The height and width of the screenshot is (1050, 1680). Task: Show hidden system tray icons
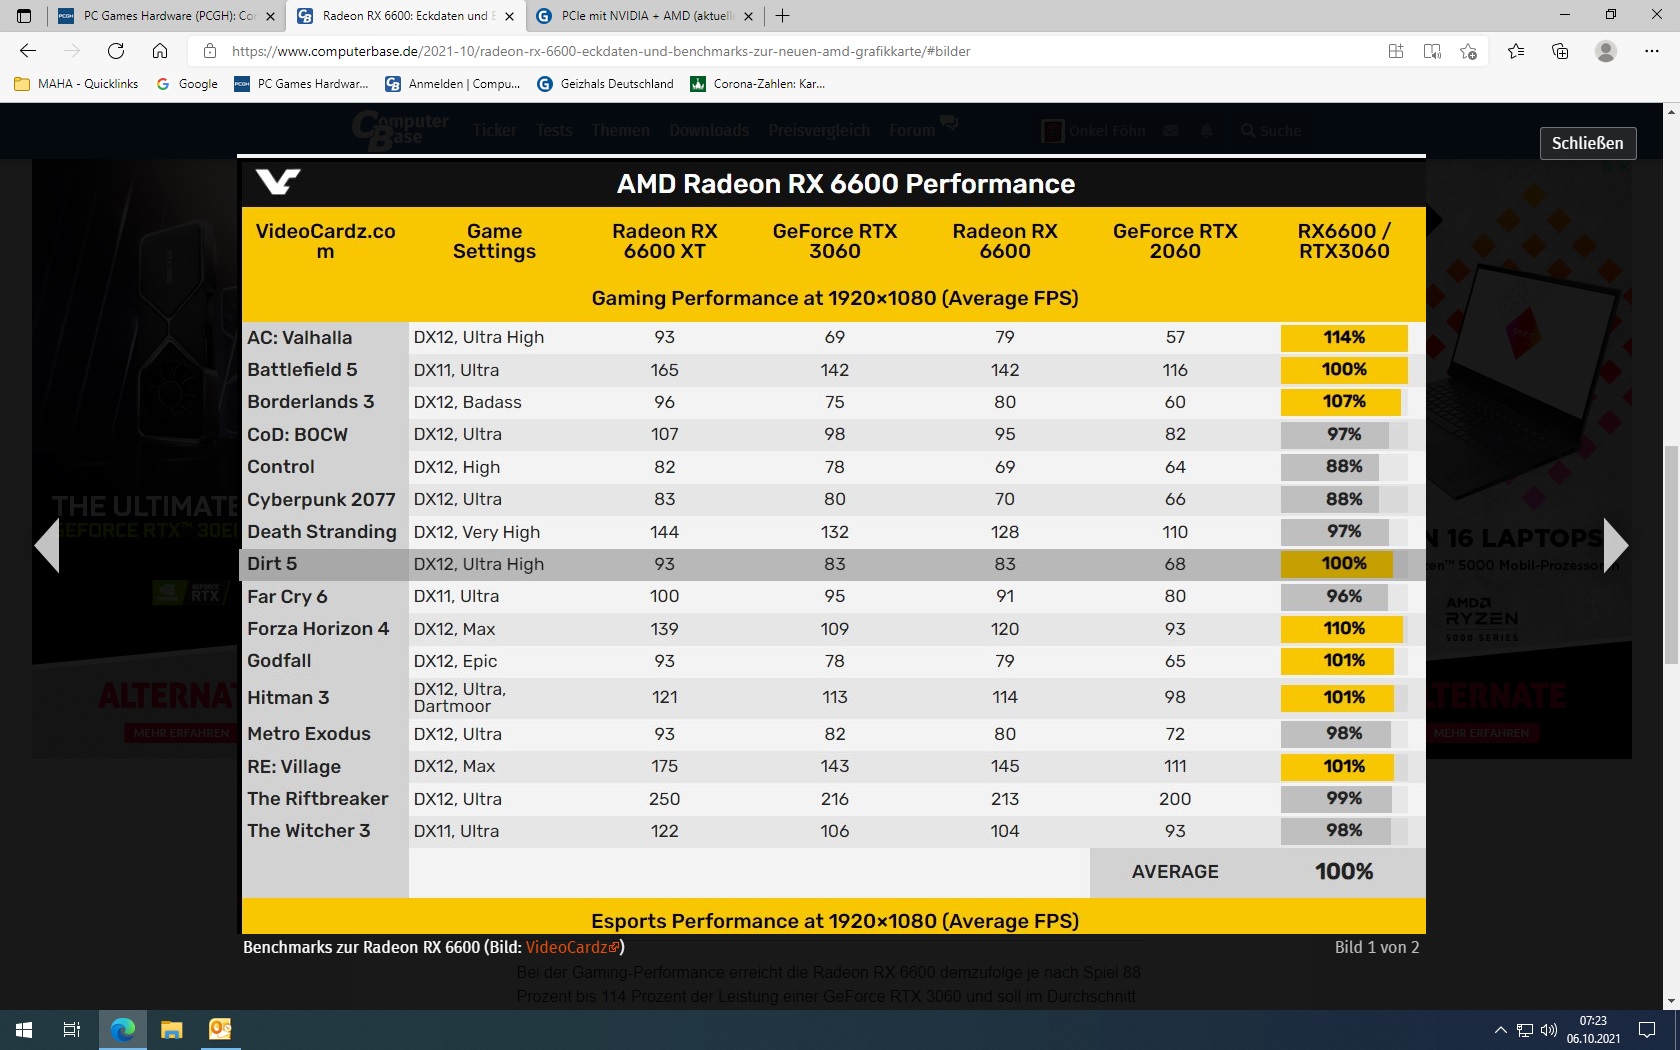1500,1030
